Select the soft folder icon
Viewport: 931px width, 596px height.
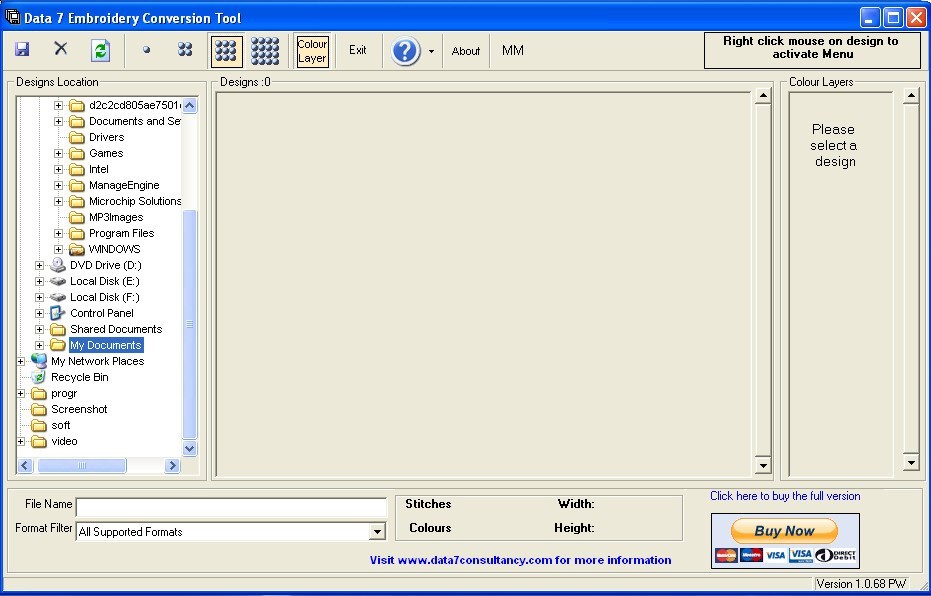(39, 426)
